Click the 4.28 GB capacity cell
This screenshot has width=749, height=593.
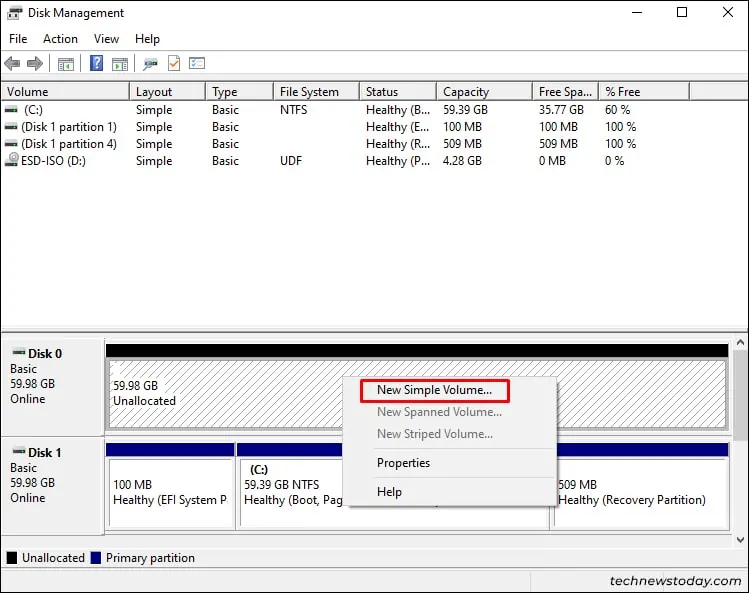[462, 161]
